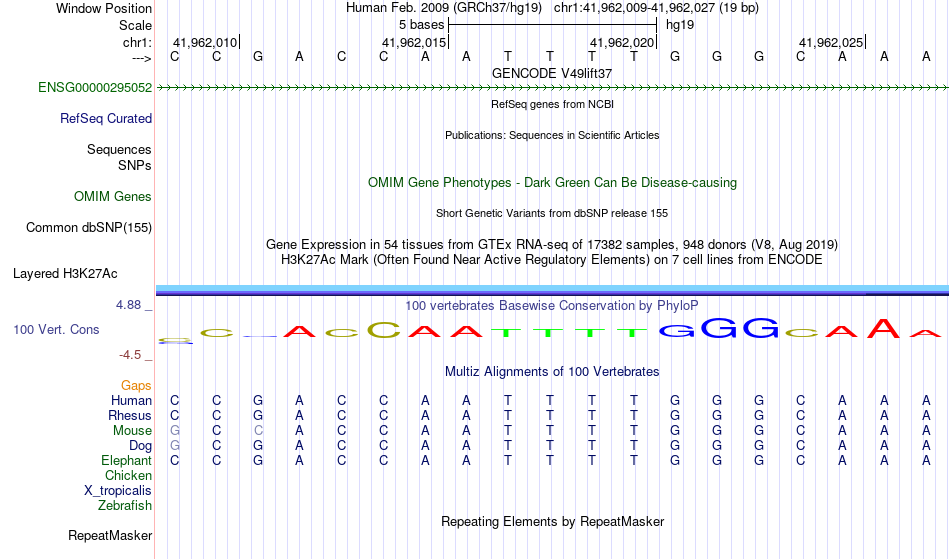Click the 4.88 PhyloP scale maximum label
Viewport: 950px width, 559px height.
pyautogui.click(x=129, y=305)
